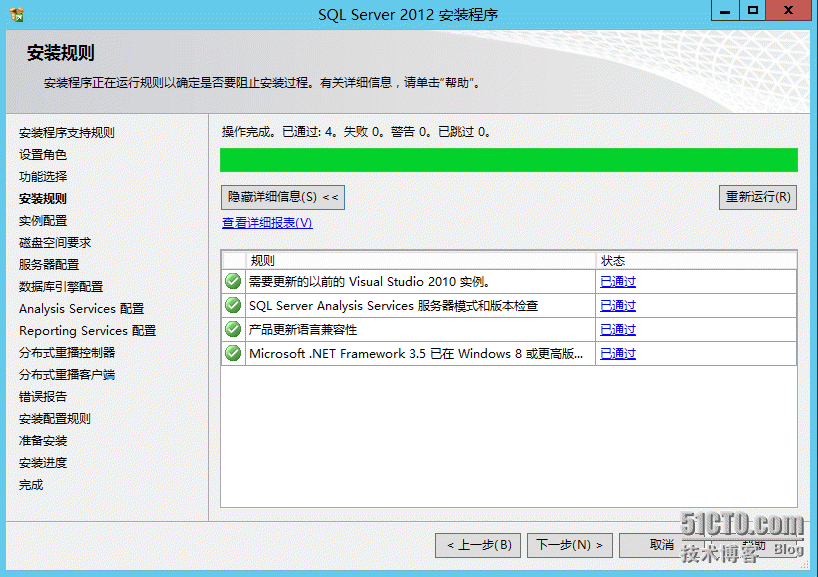Viewport: 818px width, 577px height.
Task: Select 安装进度 step in sidebar
Action: point(43,463)
